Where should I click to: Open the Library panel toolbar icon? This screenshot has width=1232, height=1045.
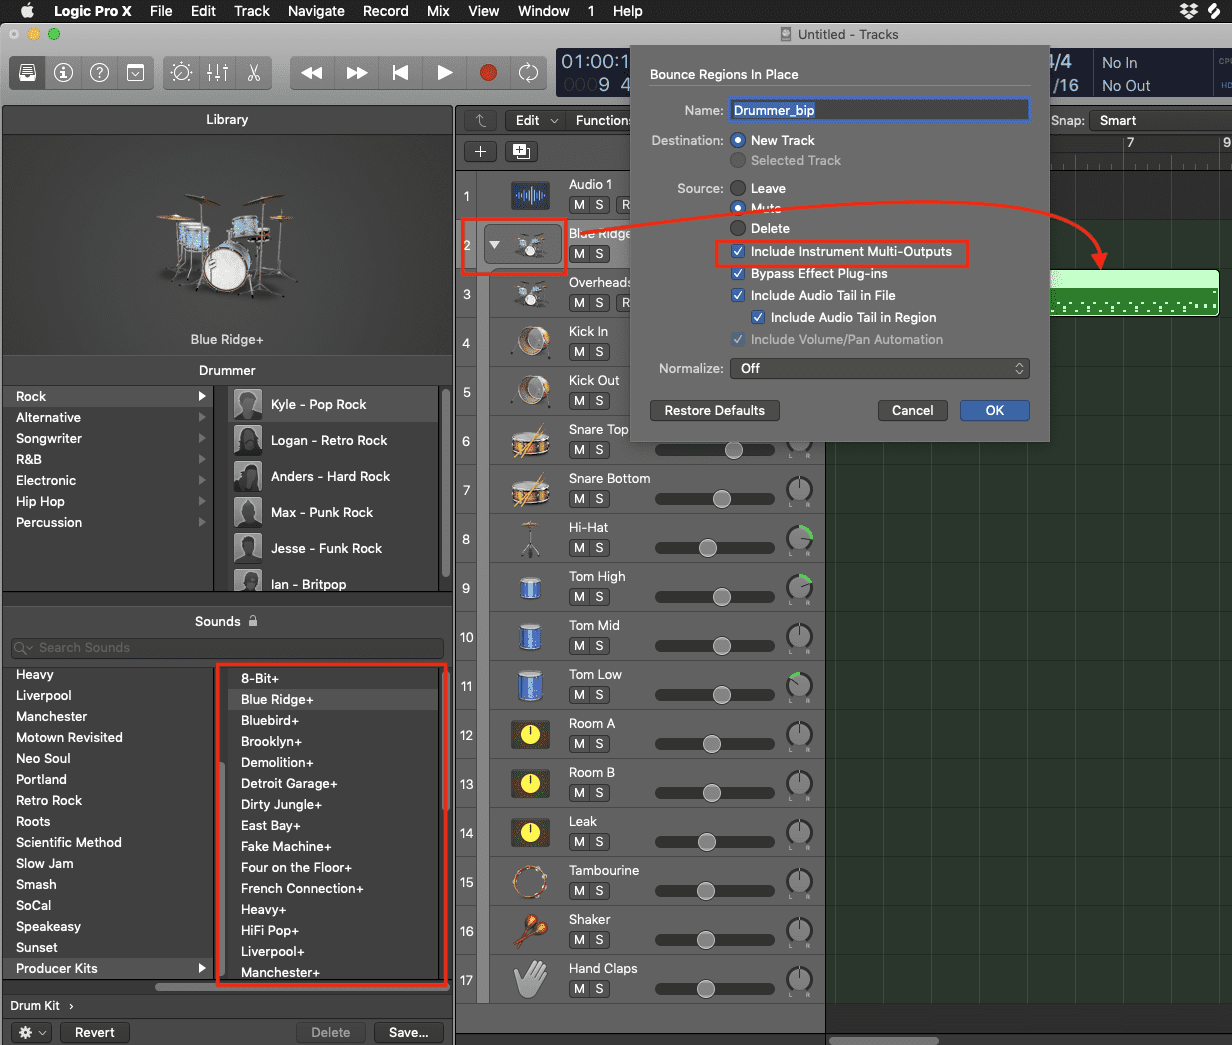tap(28, 73)
